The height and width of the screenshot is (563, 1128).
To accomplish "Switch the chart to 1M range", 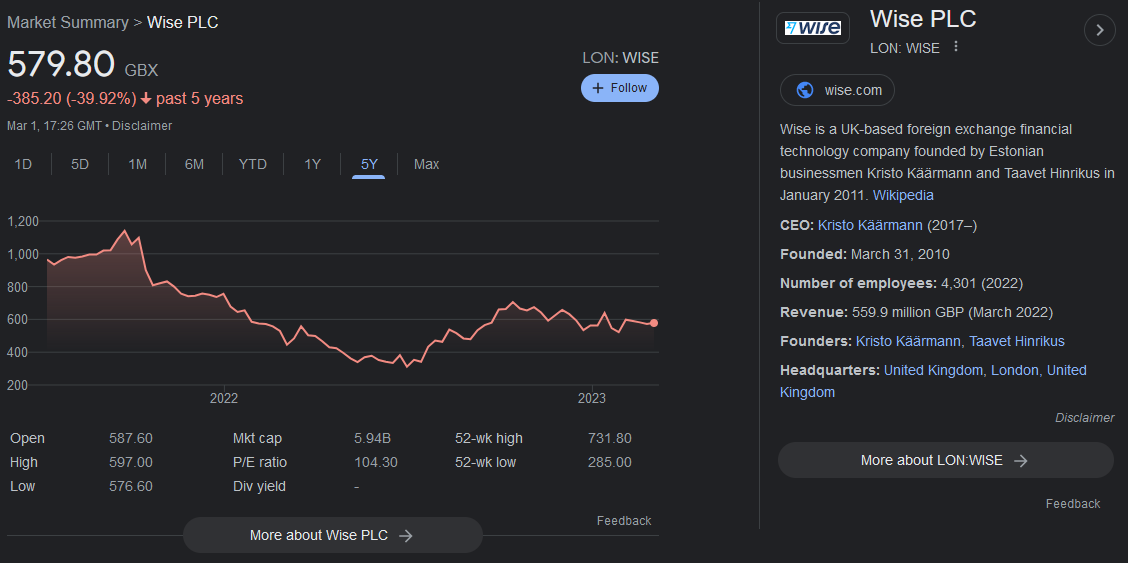I will (x=137, y=164).
